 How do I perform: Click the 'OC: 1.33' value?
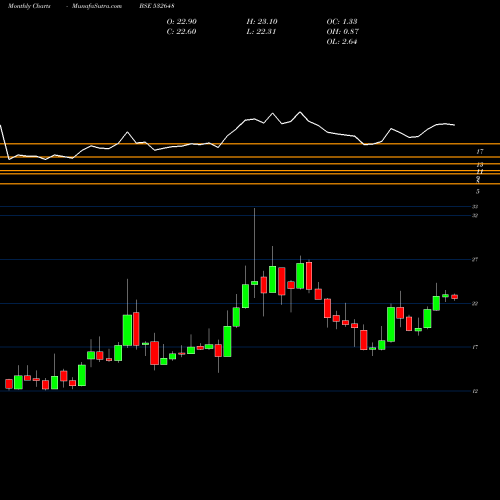coord(342,22)
